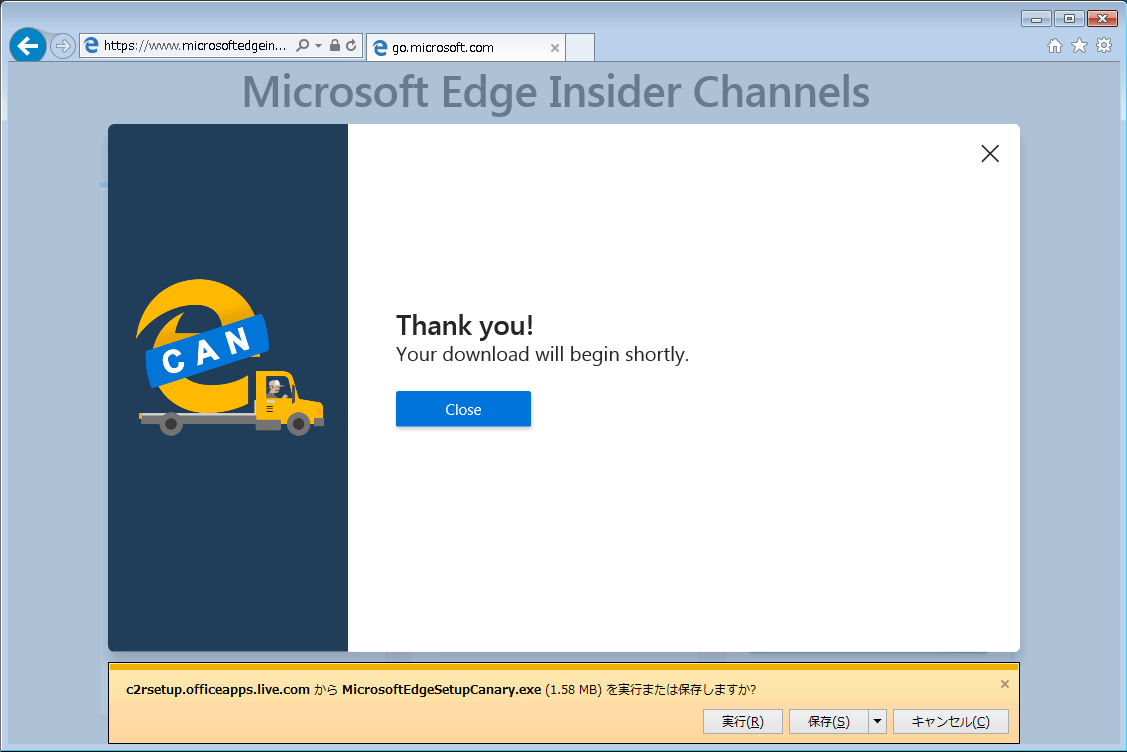1127x752 pixels.
Task: Open the Tools gear icon
Action: click(1104, 46)
